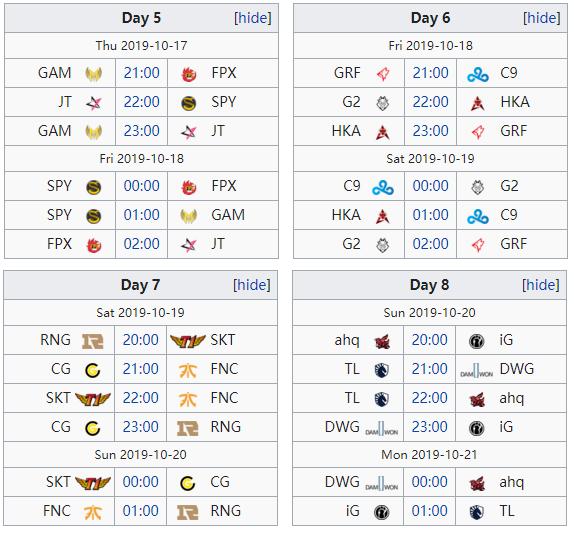The width and height of the screenshot is (574, 534).
Task: Click GRF logo in GRF vs C9 match
Action: point(383,74)
